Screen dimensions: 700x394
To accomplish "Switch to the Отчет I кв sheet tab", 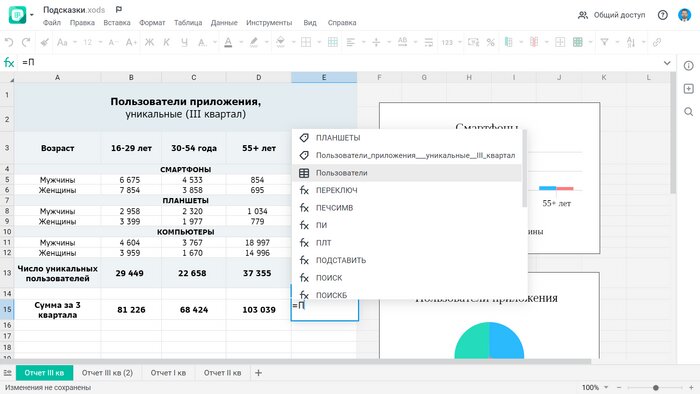I will (168, 373).
